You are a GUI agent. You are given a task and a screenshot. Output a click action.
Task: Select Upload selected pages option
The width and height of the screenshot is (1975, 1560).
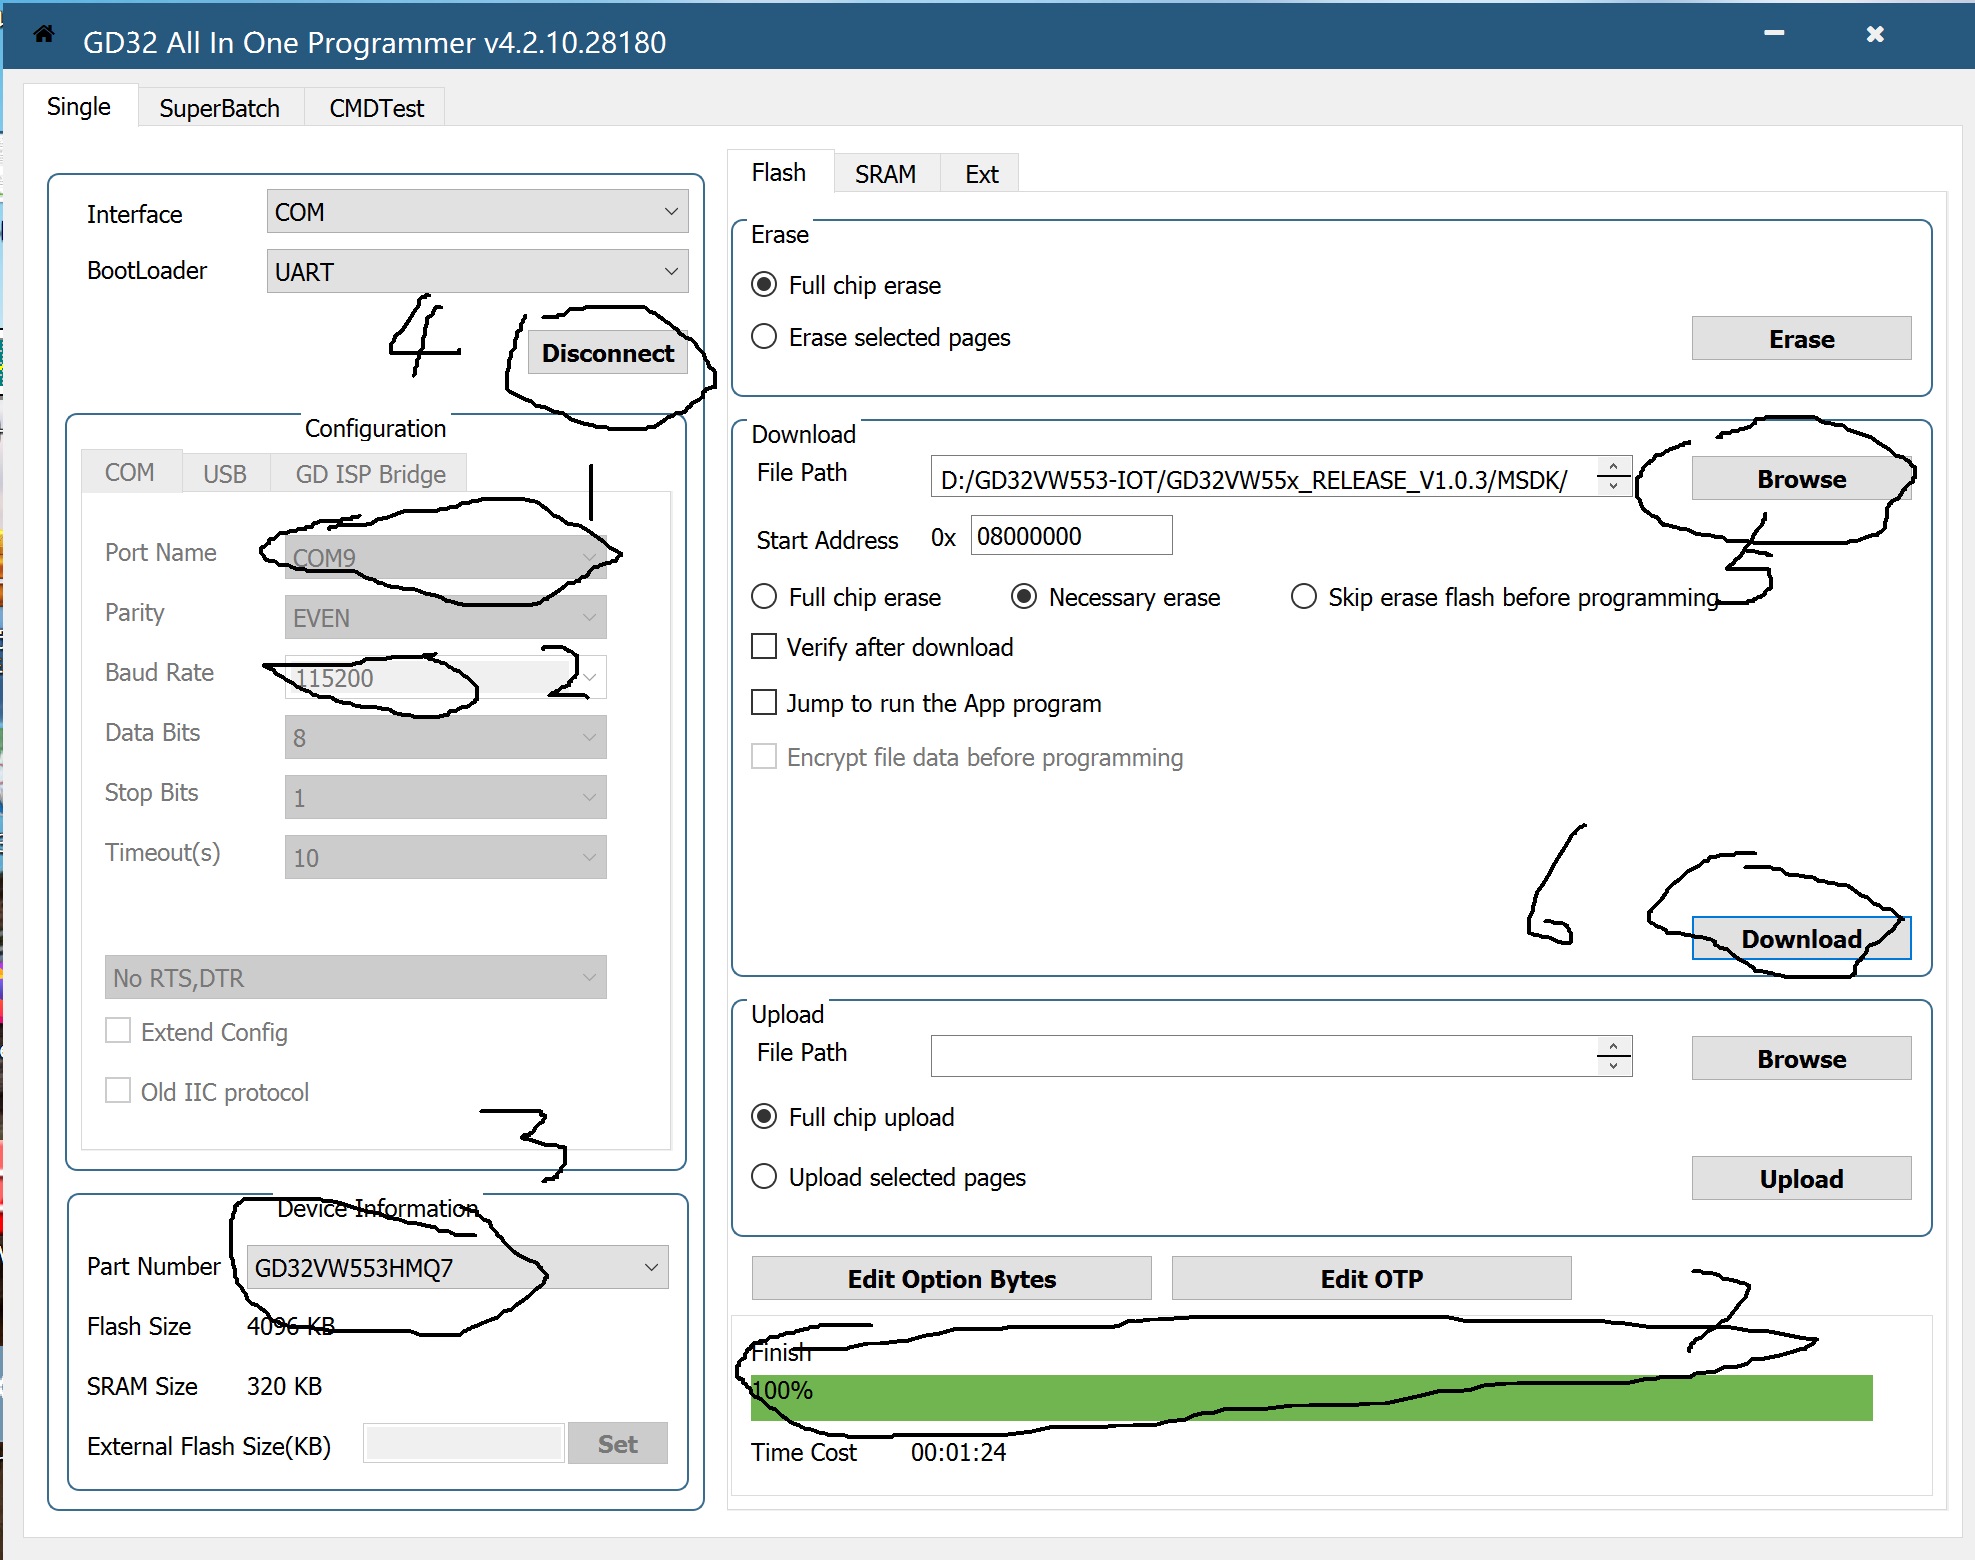[x=764, y=1176]
